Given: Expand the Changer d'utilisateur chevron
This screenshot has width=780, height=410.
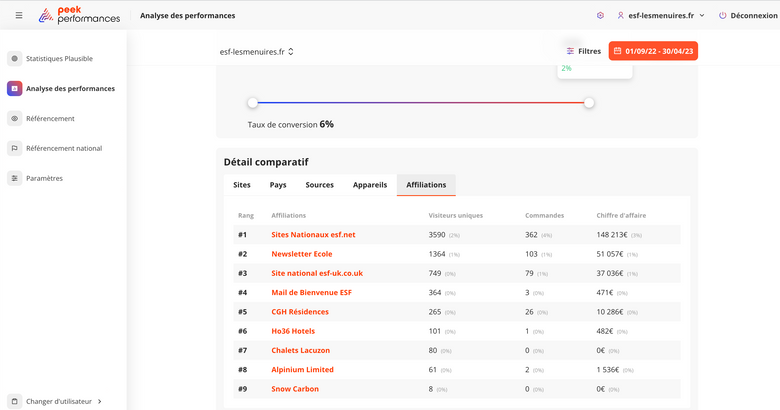Looking at the screenshot, I should pyautogui.click(x=100, y=401).
